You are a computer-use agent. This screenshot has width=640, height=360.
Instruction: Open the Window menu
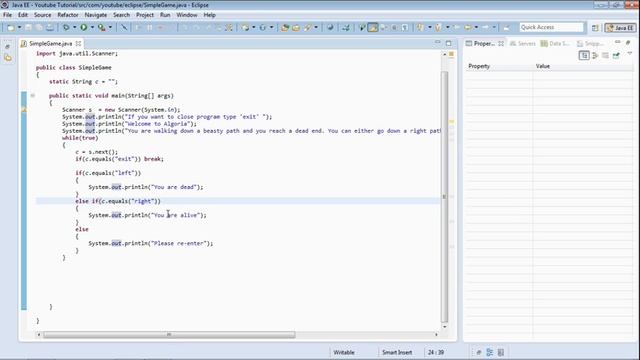tap(187, 15)
